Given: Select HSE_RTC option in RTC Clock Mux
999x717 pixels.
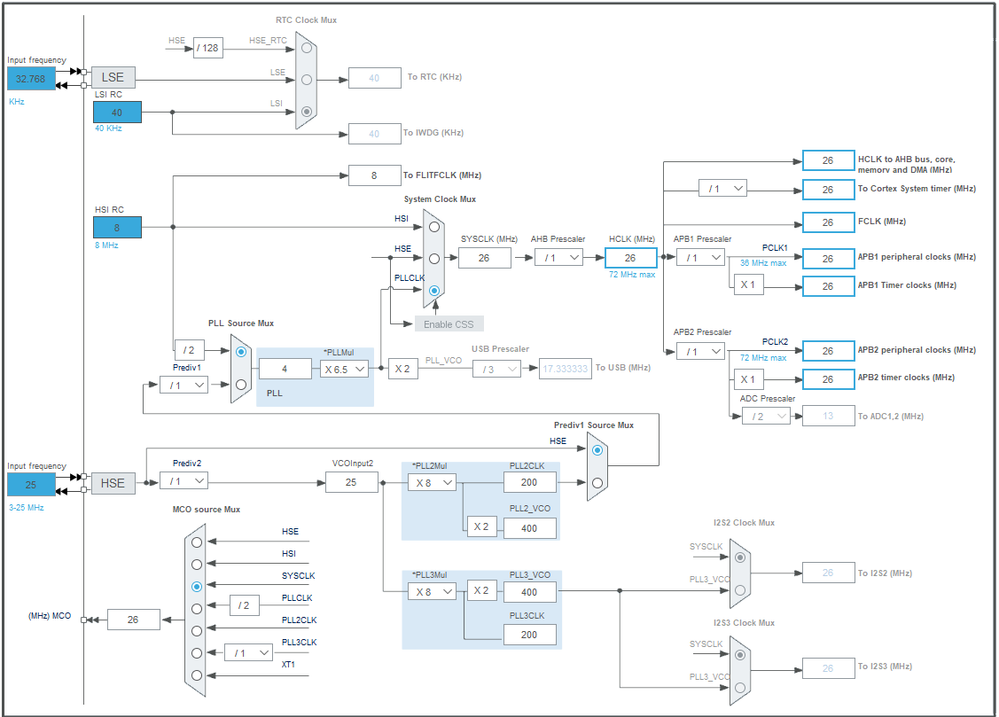Looking at the screenshot, I should pyautogui.click(x=306, y=48).
